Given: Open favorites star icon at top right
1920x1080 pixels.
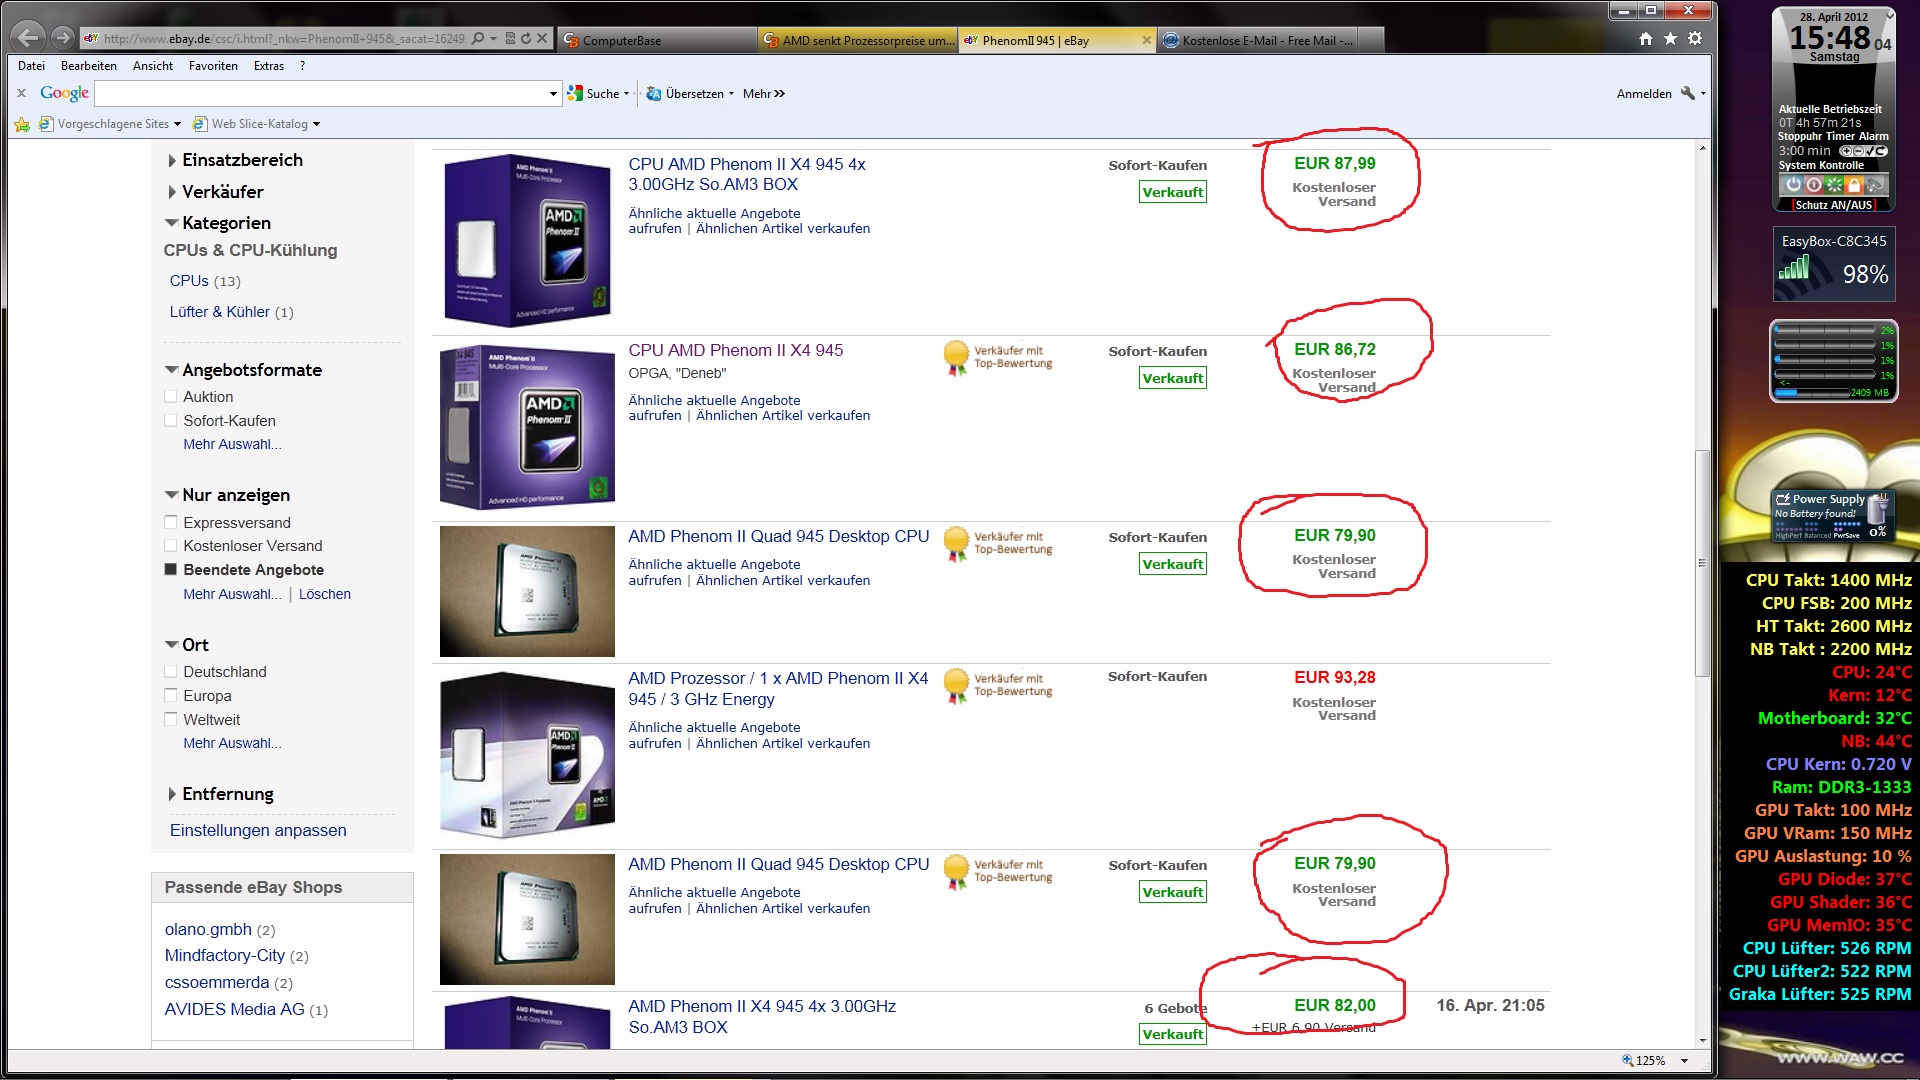Looking at the screenshot, I should pyautogui.click(x=1670, y=39).
